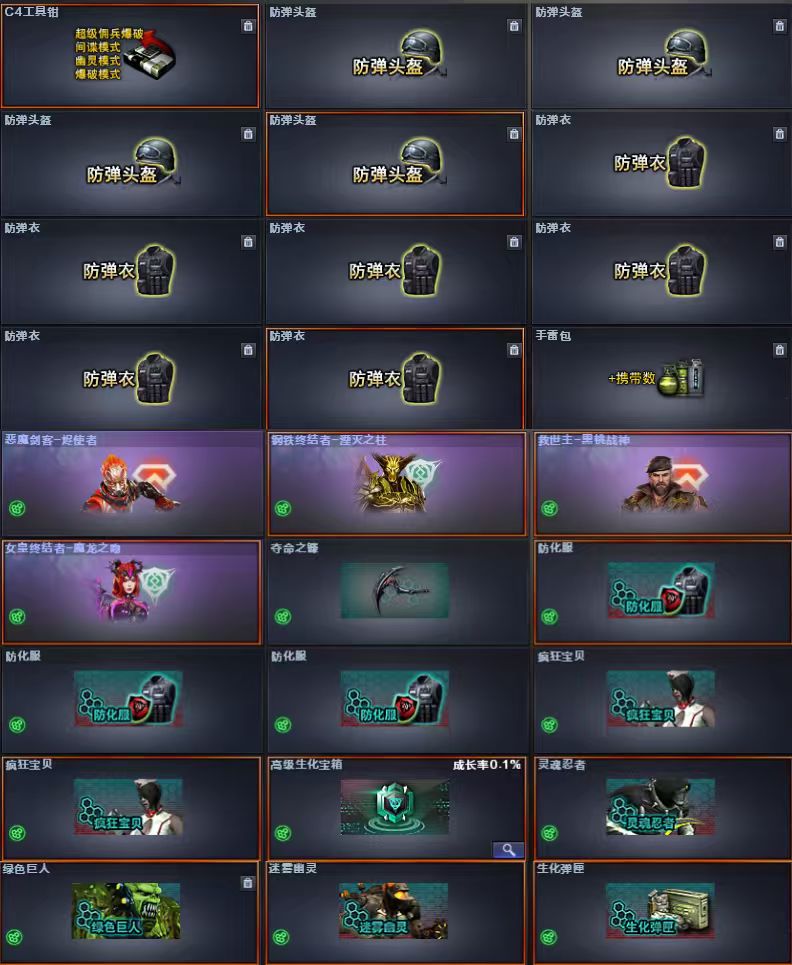The image size is (792, 965).
Task: Open the 高级生化宝箱 chest item
Action: 395,807
